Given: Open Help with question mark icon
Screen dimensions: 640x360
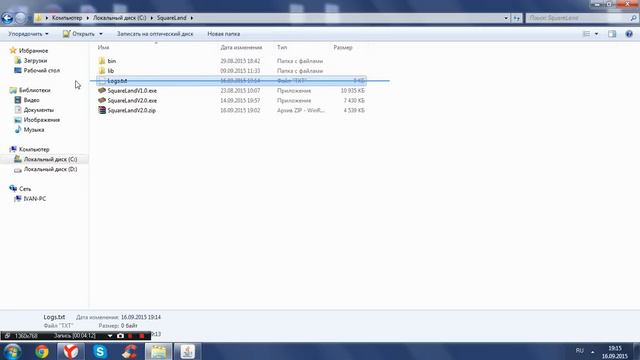Looking at the screenshot, I should coord(629,34).
